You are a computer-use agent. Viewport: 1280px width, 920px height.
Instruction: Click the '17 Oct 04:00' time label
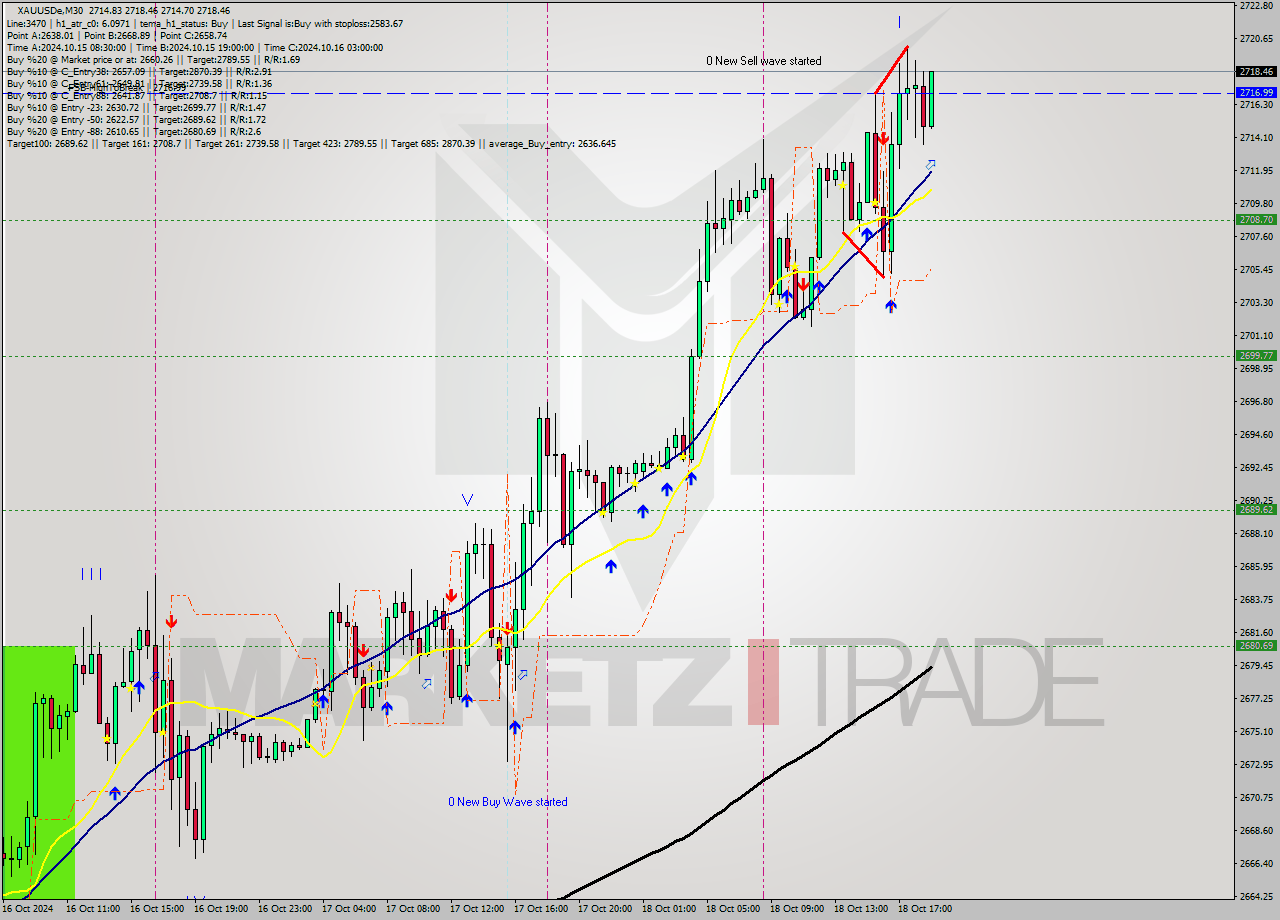point(349,909)
